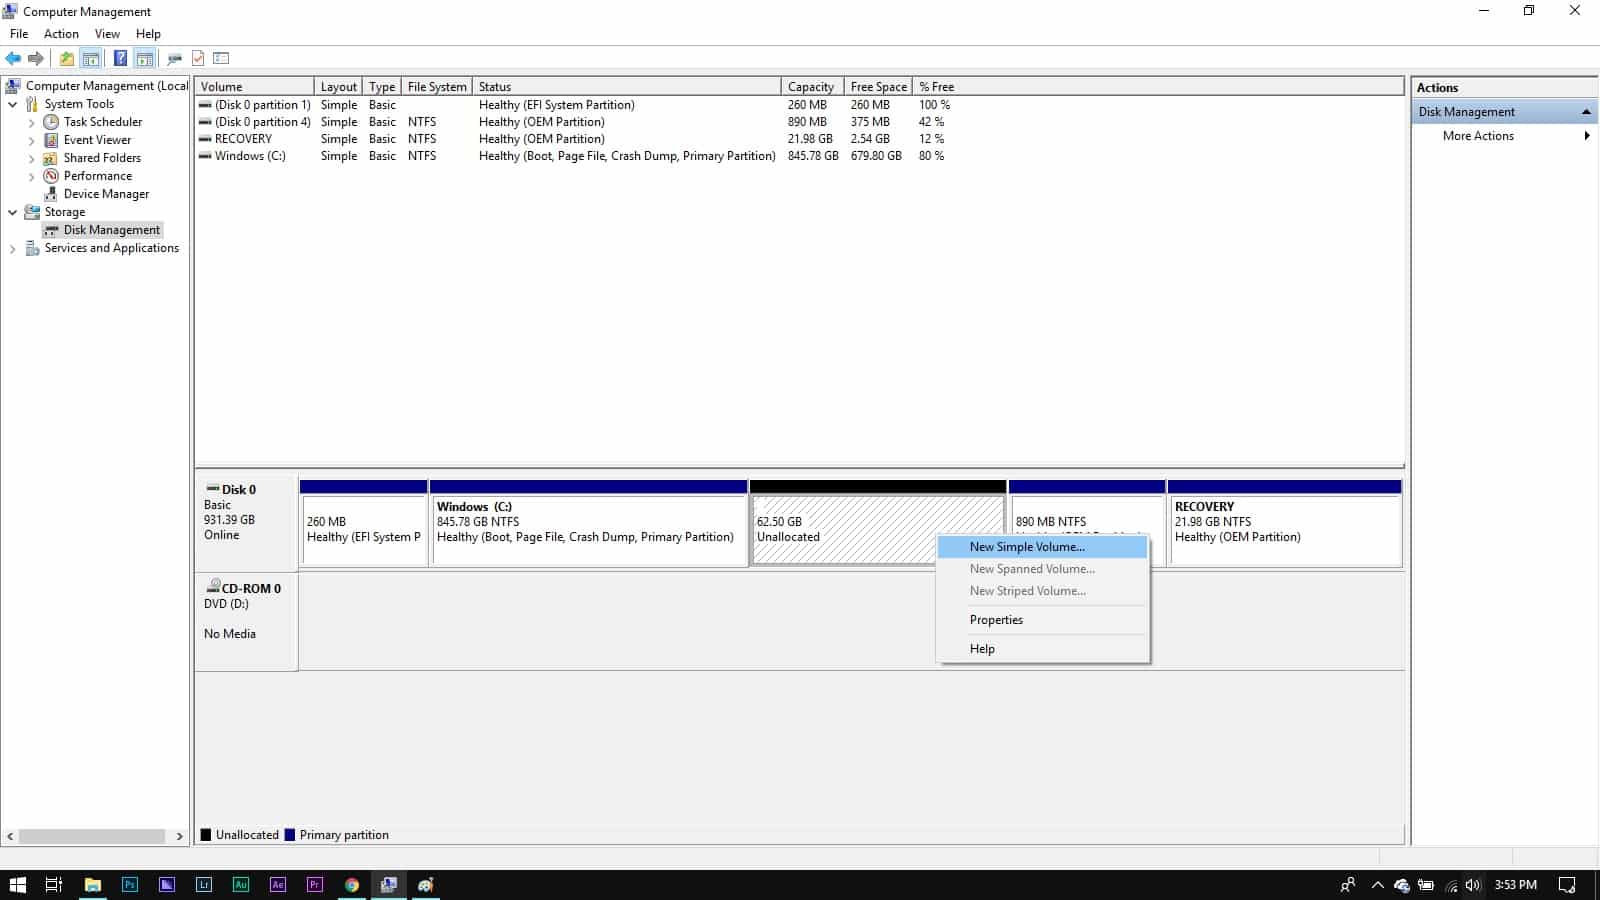Choose New Simple Volume from the context menu

point(1026,547)
